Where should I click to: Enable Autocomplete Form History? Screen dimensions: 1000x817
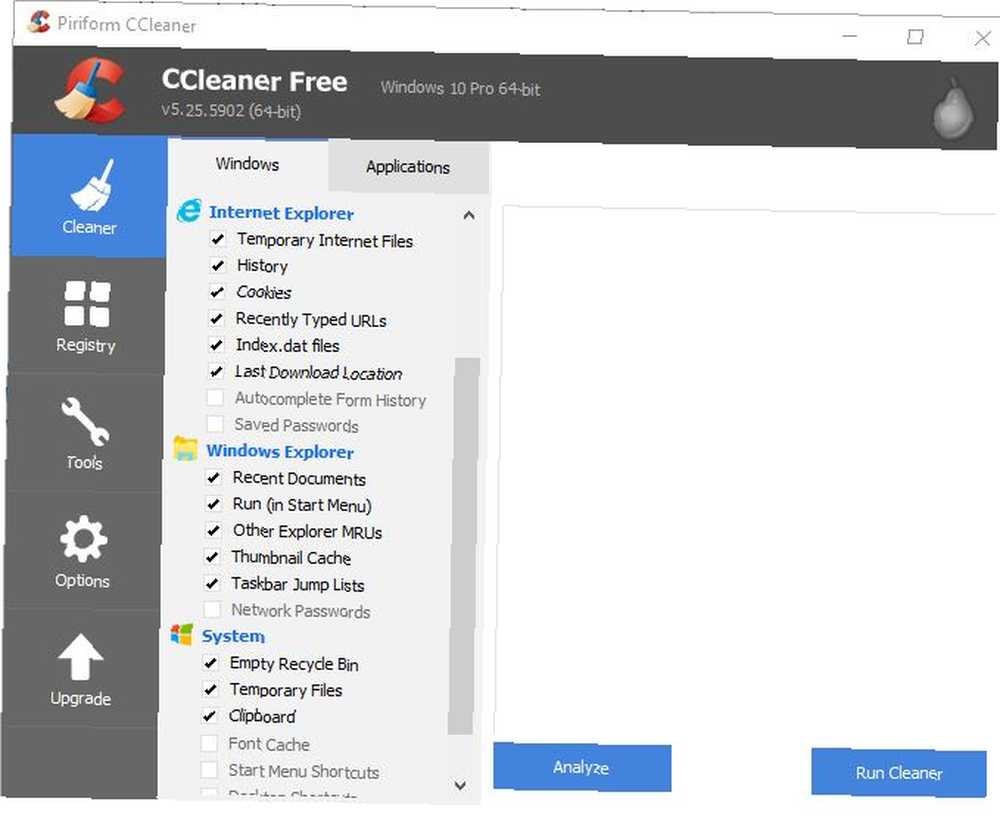(216, 398)
